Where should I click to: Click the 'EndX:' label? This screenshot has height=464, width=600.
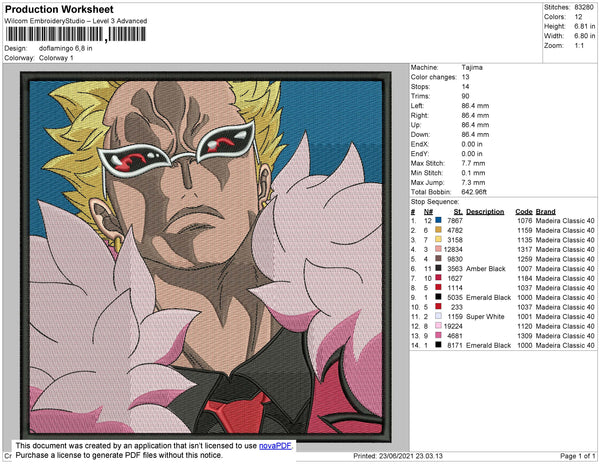[x=420, y=144]
